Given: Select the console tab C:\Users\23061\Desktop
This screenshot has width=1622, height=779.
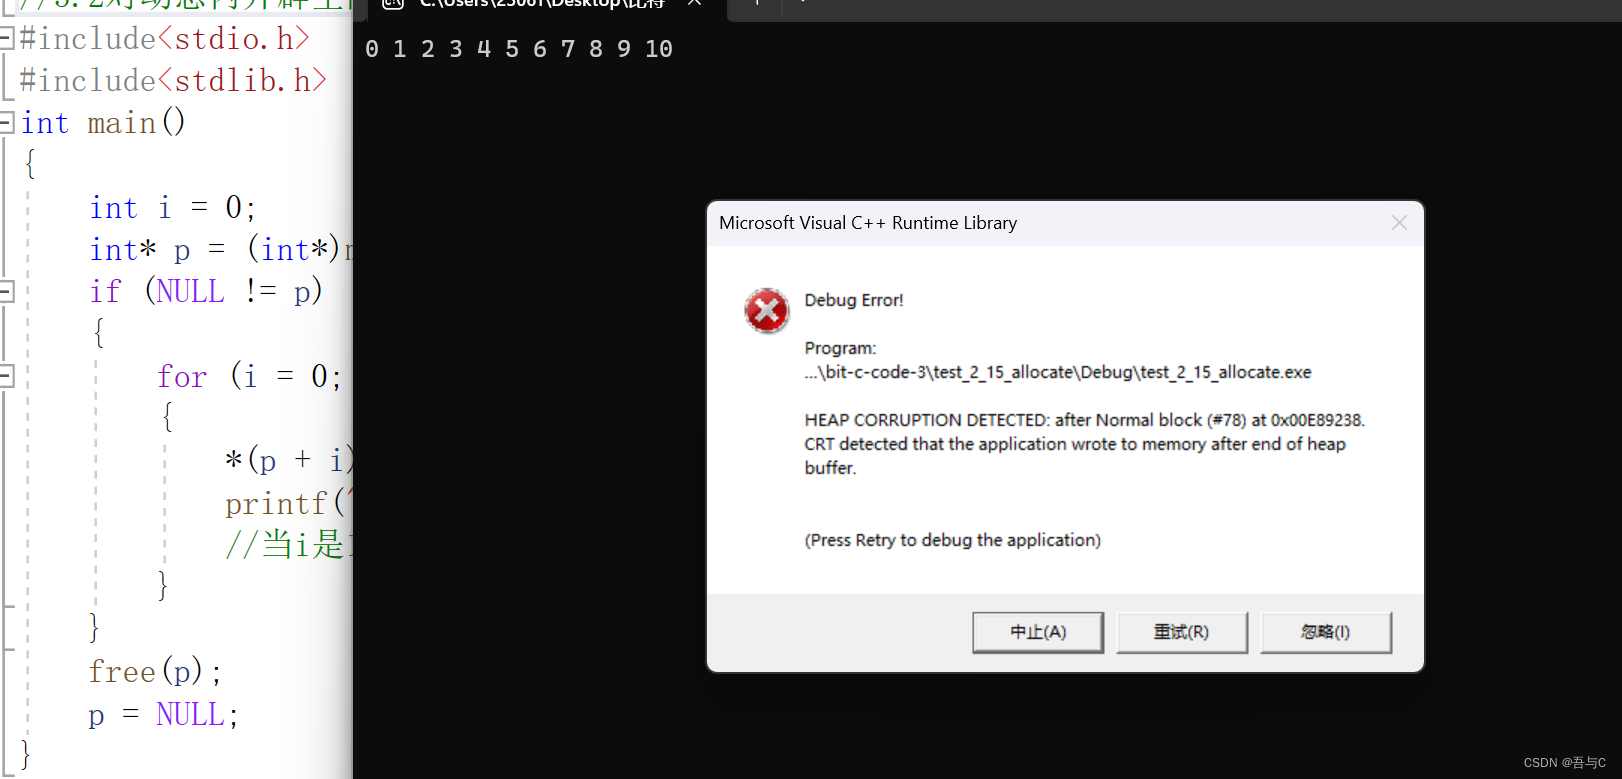Looking at the screenshot, I should [541, 4].
